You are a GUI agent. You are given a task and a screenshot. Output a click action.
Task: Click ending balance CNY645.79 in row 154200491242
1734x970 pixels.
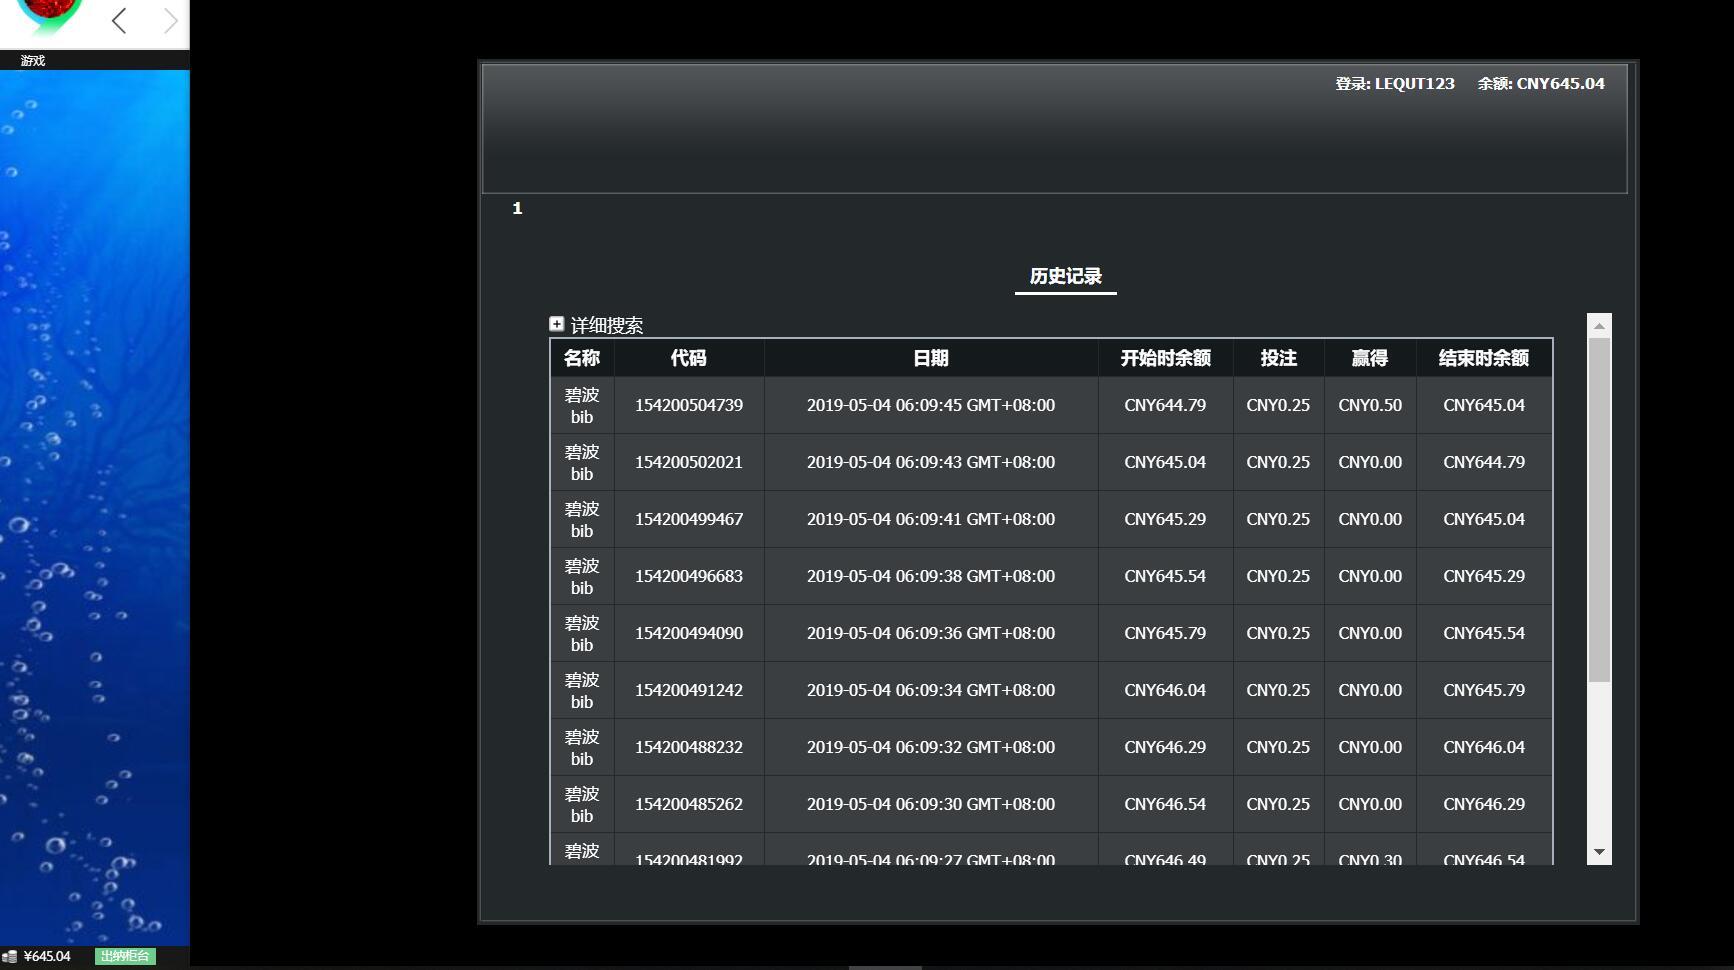[x=1484, y=690]
